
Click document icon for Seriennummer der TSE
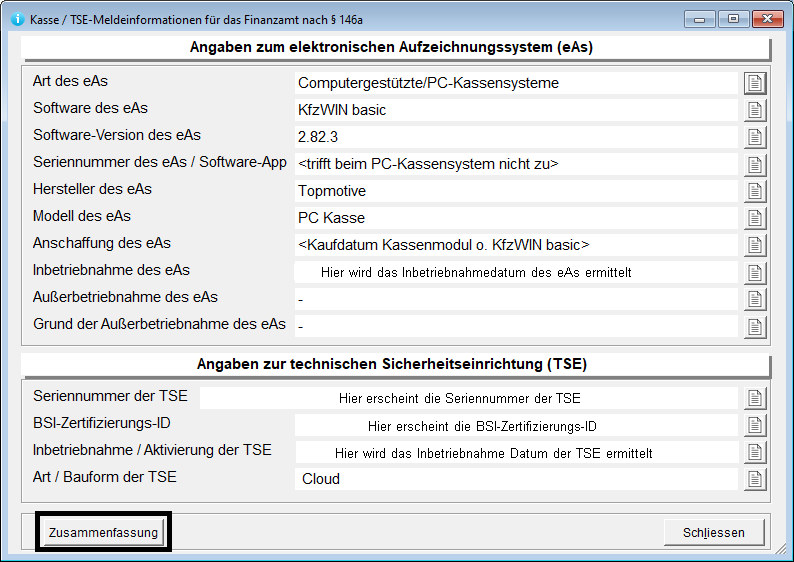755,398
